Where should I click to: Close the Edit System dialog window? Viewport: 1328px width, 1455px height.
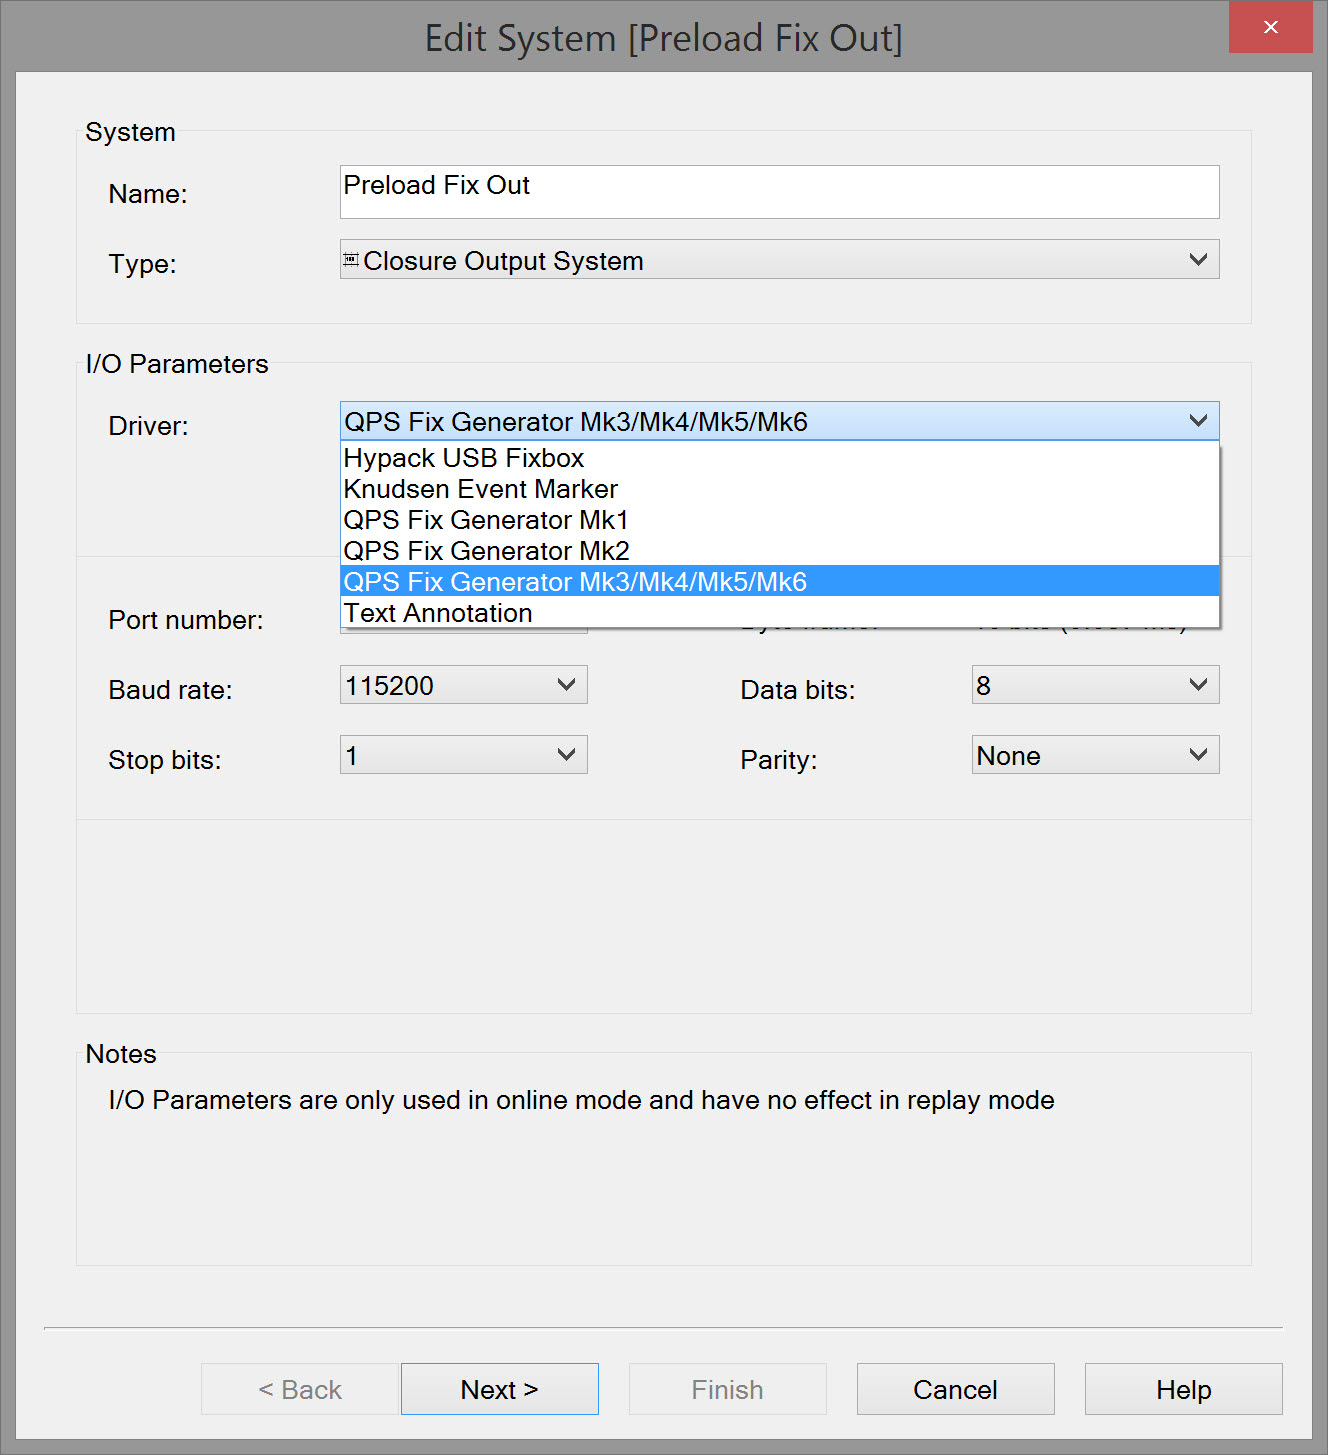[x=1270, y=27]
